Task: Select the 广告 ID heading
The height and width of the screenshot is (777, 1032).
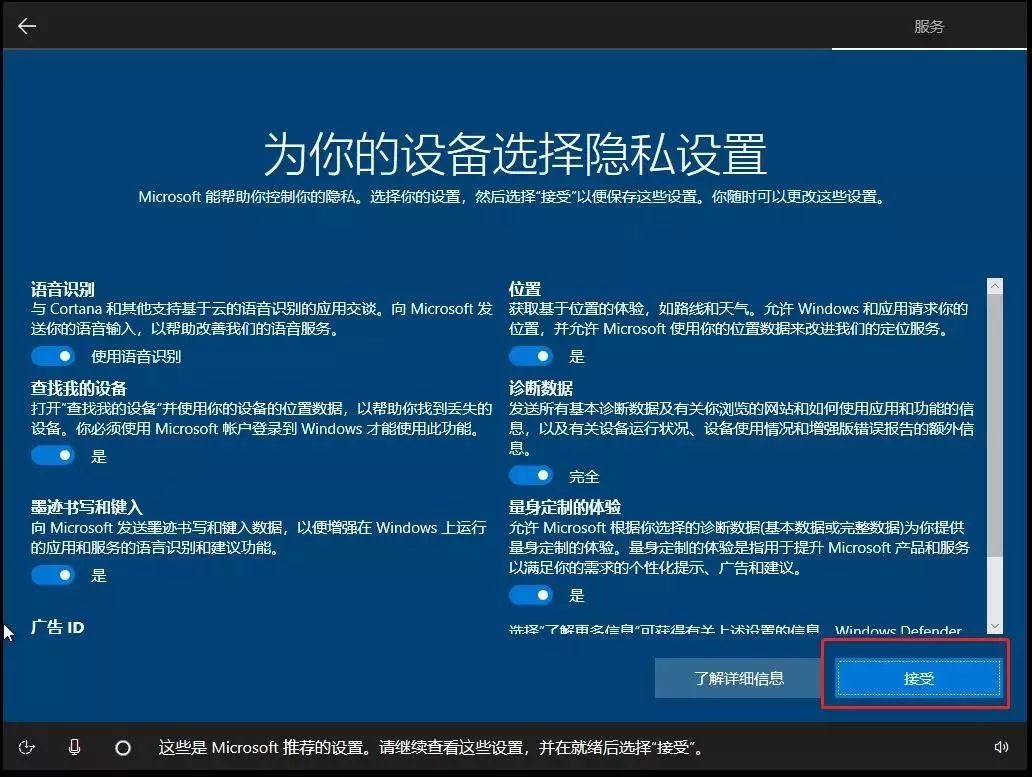Action: (58, 627)
